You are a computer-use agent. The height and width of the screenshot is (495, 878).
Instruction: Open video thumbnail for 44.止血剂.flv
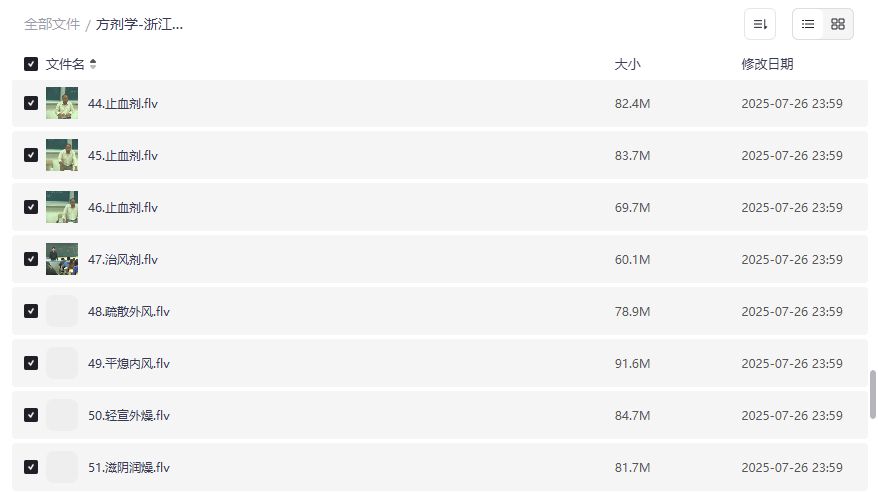click(62, 103)
